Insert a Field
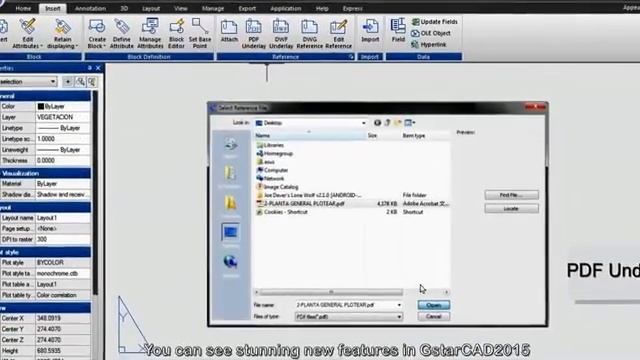 tap(398, 30)
